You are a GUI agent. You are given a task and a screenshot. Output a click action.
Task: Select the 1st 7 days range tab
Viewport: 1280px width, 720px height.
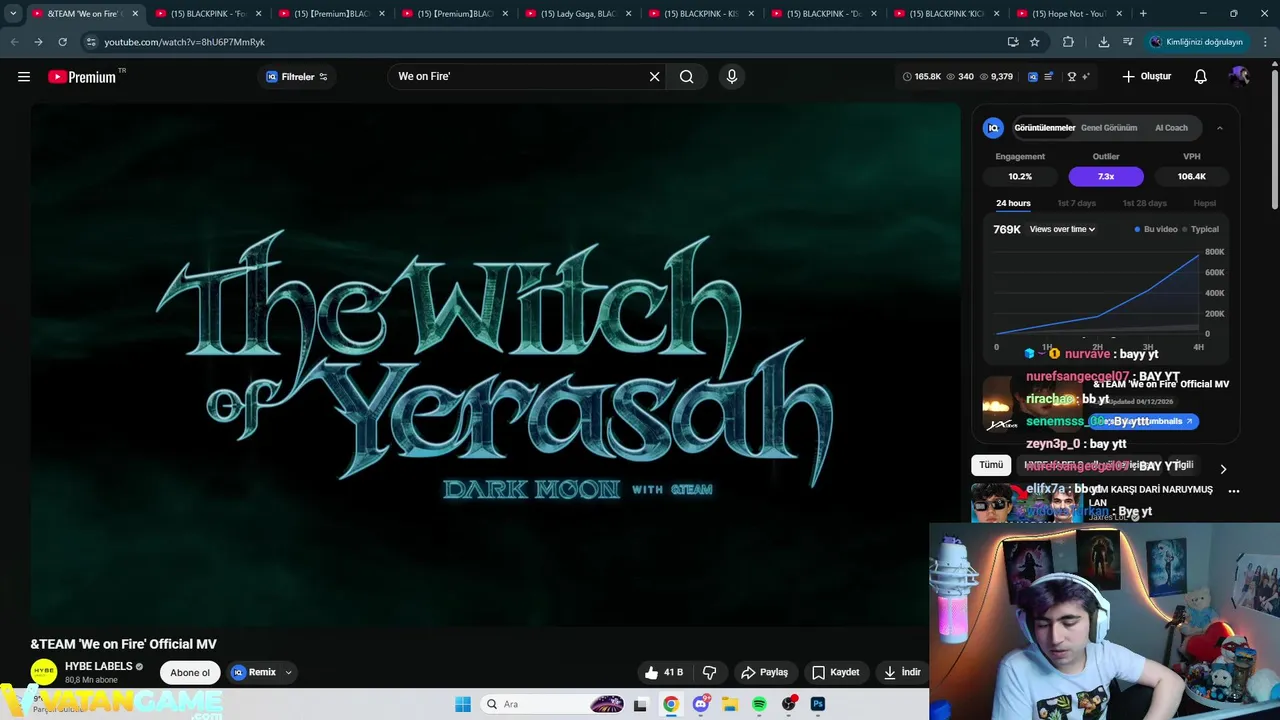[x=1077, y=203]
